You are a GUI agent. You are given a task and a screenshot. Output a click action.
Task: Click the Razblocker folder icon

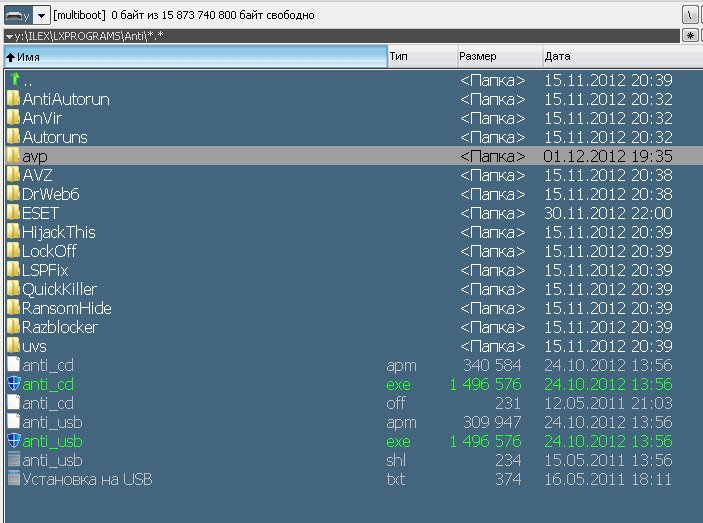pos(13,327)
